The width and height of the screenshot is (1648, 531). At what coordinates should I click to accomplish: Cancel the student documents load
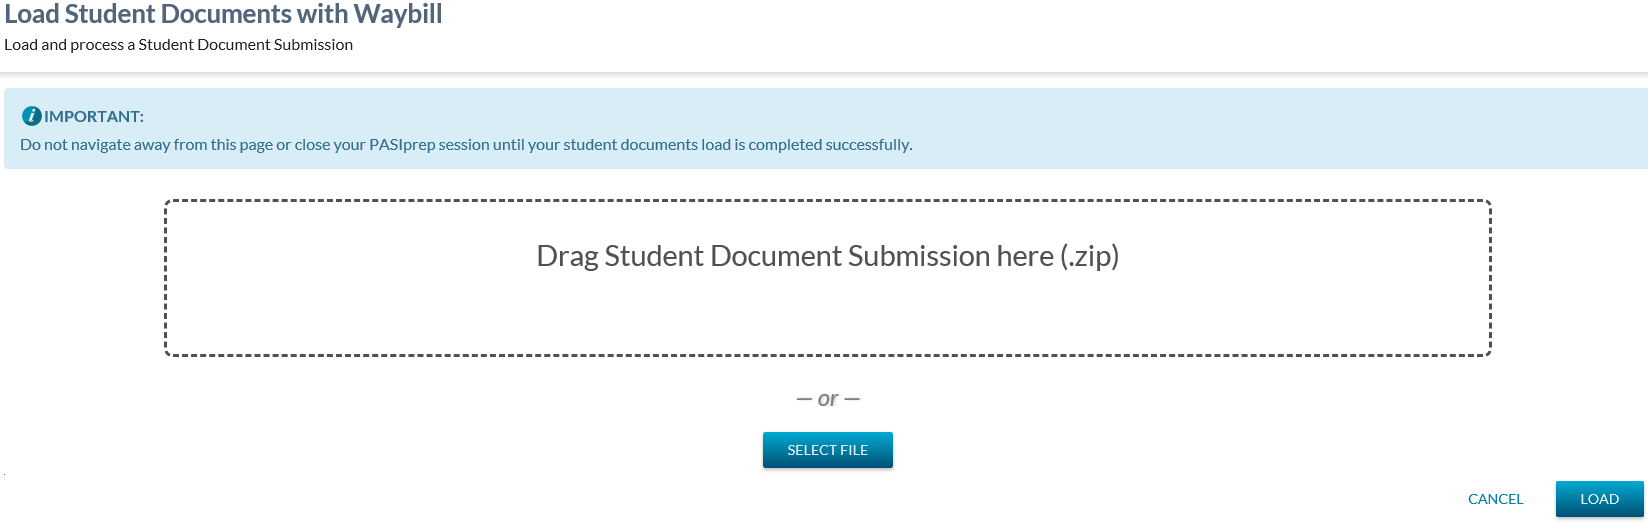pos(1495,499)
